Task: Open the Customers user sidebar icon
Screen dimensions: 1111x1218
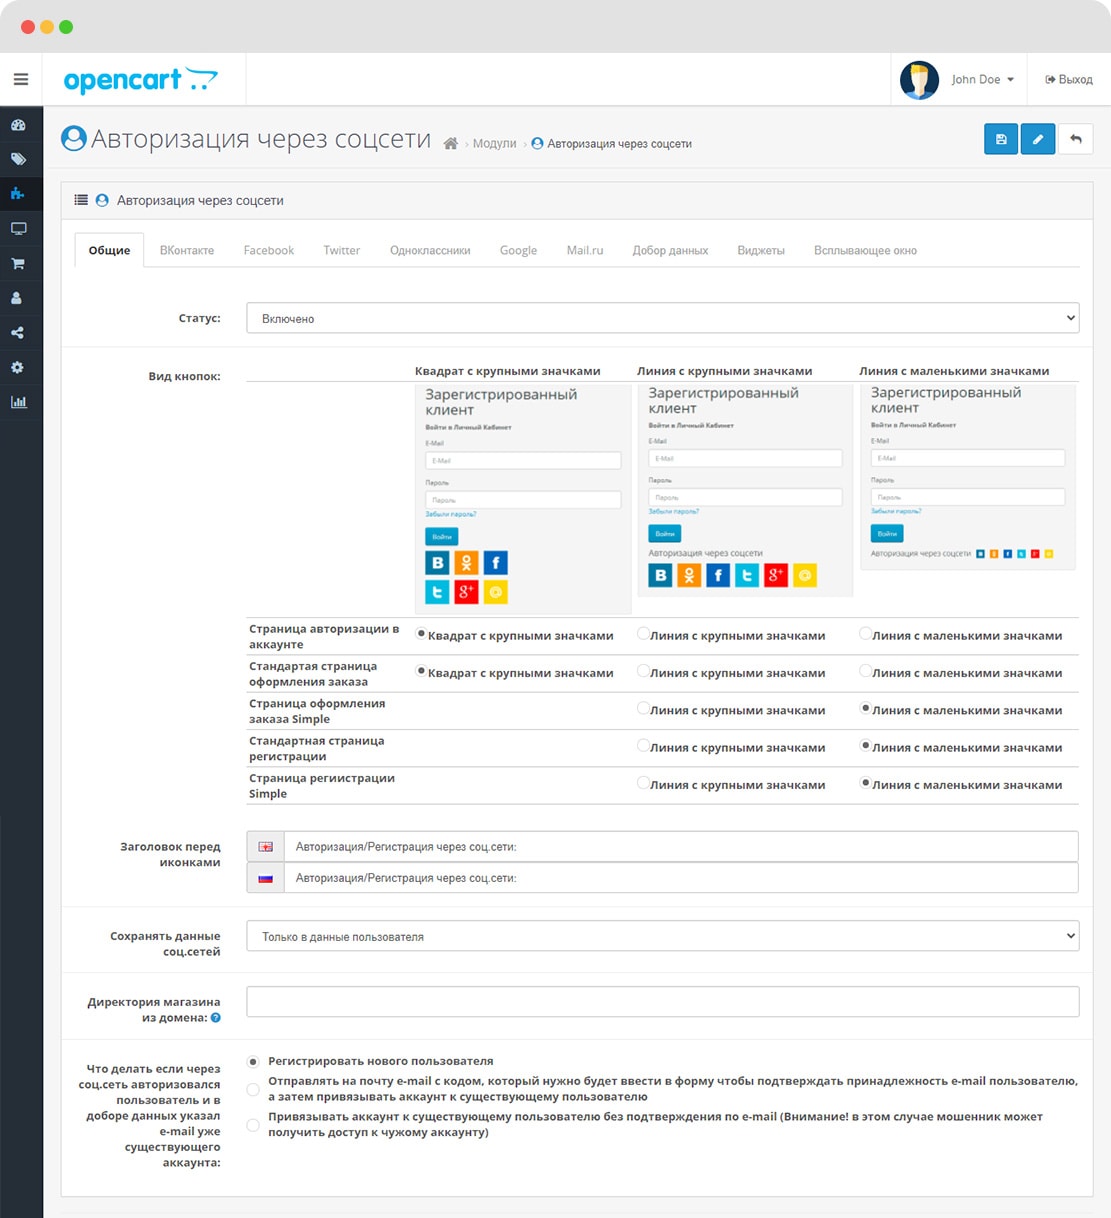Action: [x=18, y=298]
